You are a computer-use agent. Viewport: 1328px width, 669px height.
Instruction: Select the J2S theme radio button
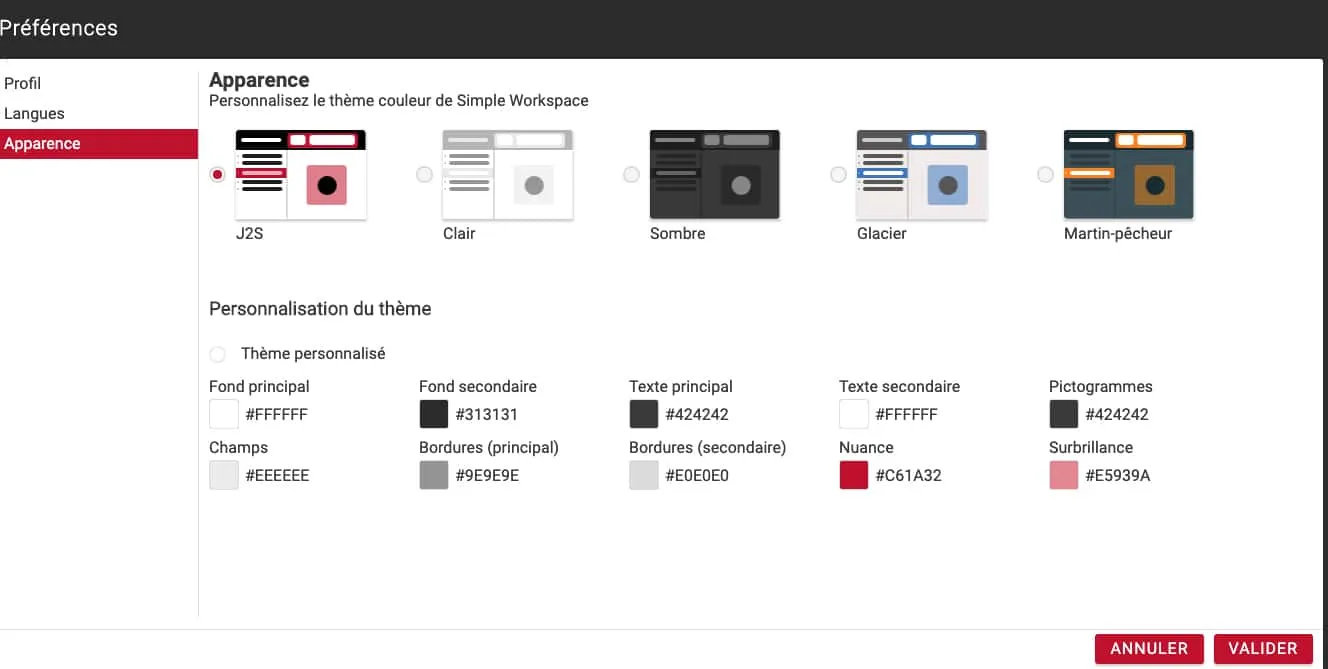tap(218, 175)
